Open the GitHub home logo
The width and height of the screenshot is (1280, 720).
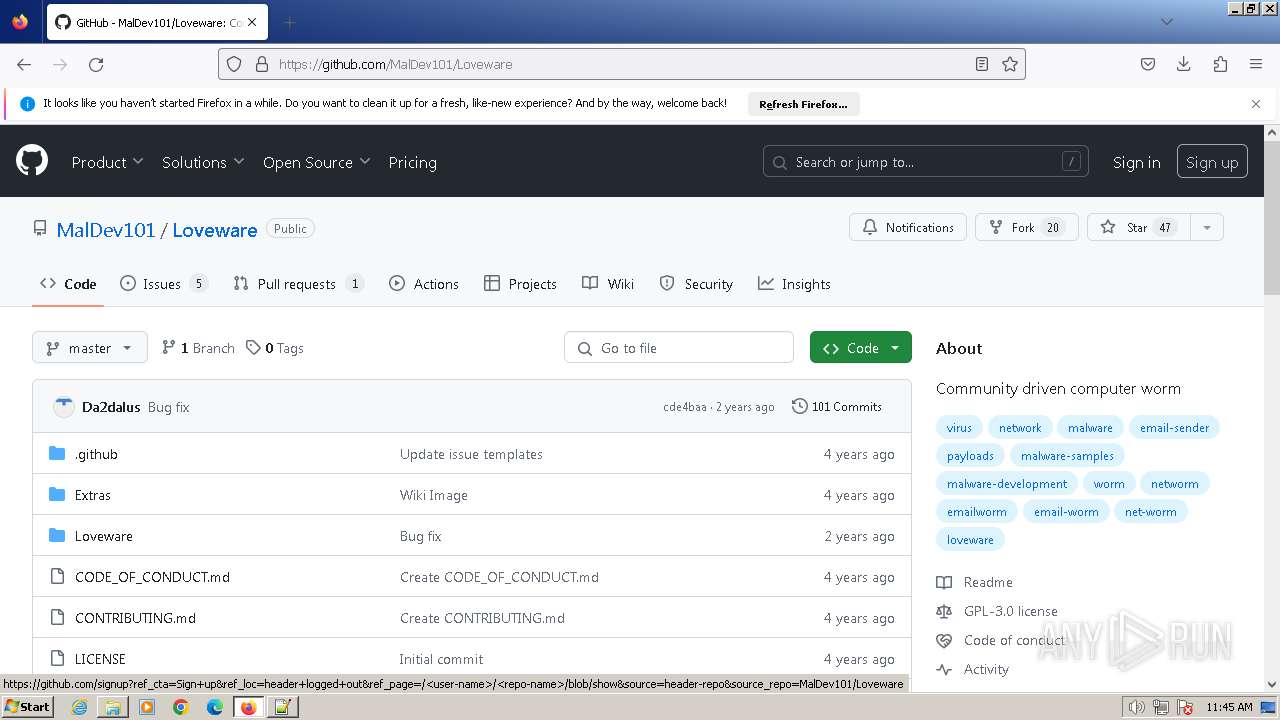(32, 161)
